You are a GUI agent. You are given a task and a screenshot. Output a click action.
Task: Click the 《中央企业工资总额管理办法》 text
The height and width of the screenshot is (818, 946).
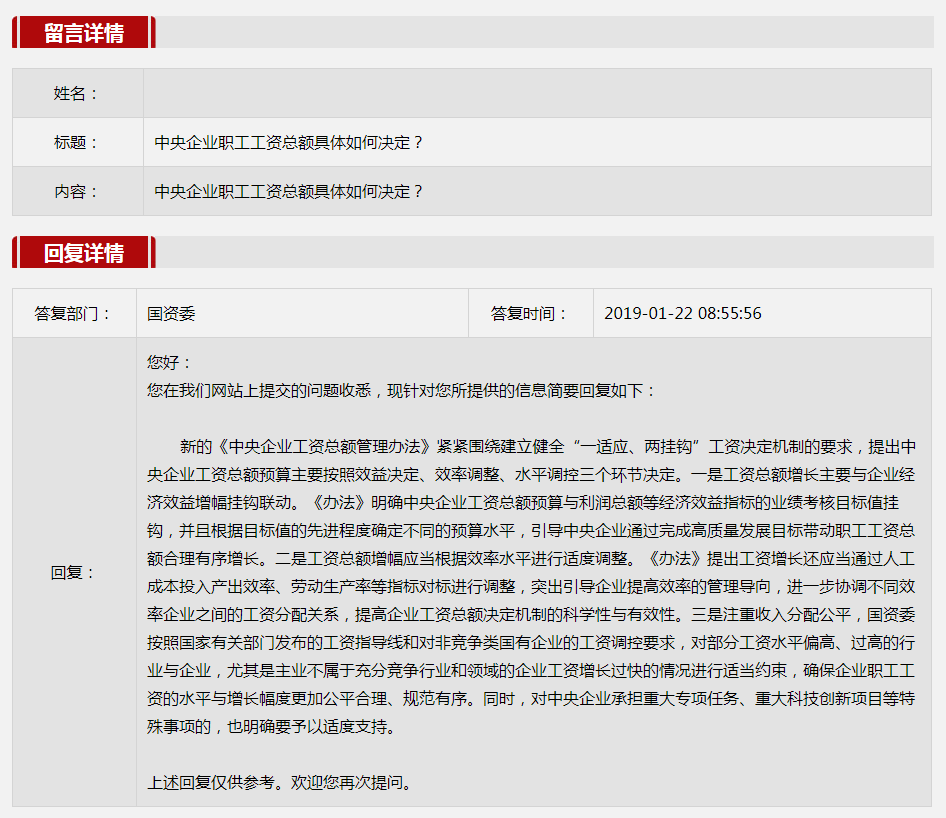coord(324,446)
